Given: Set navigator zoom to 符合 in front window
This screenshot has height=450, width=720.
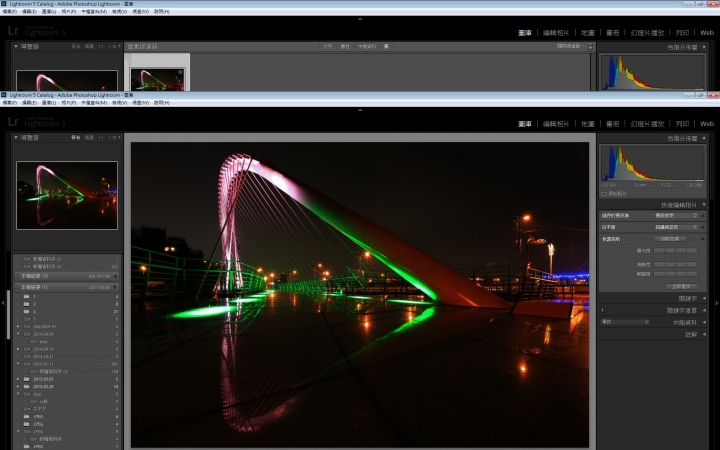Looking at the screenshot, I should [75, 137].
